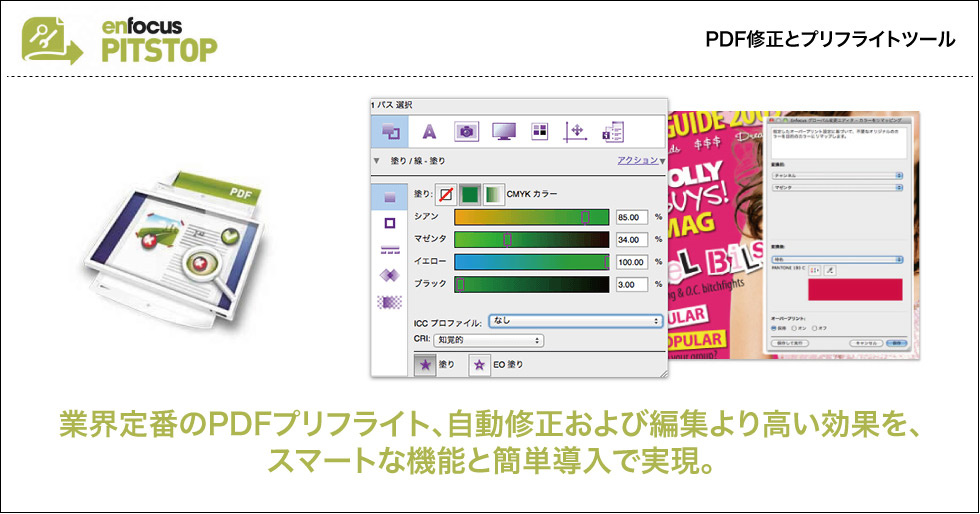The height and width of the screenshot is (514, 980).
Task: Click the キャンセル button in remap dialog
Action: click(866, 343)
